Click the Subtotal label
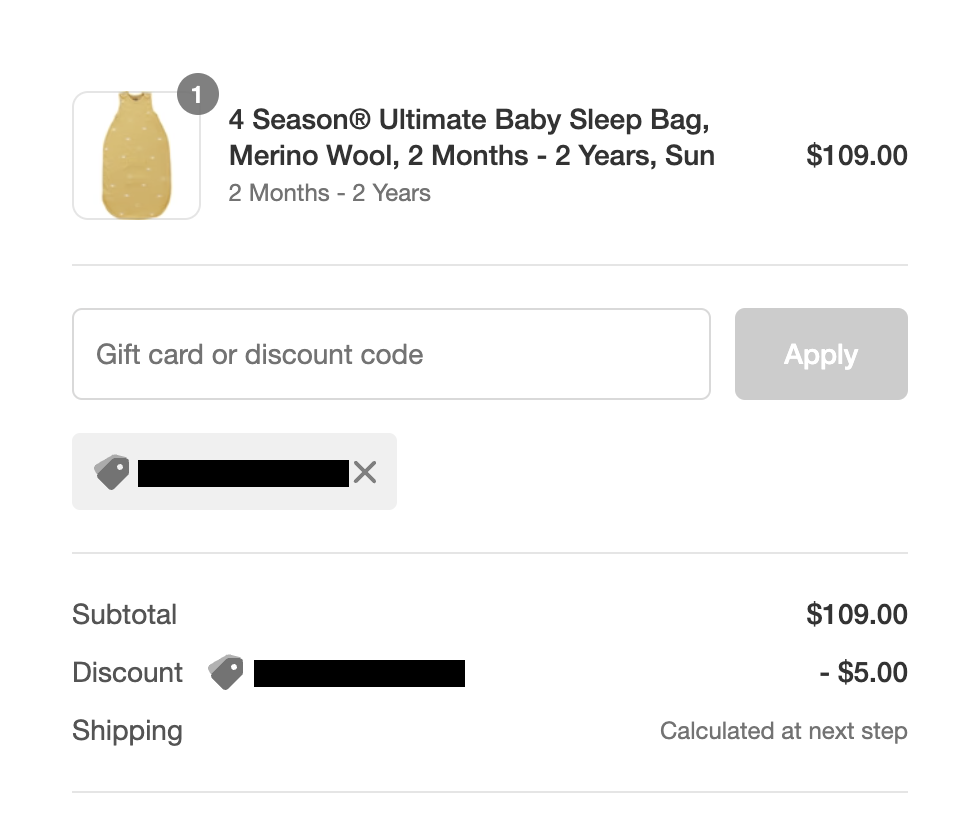 tap(124, 614)
